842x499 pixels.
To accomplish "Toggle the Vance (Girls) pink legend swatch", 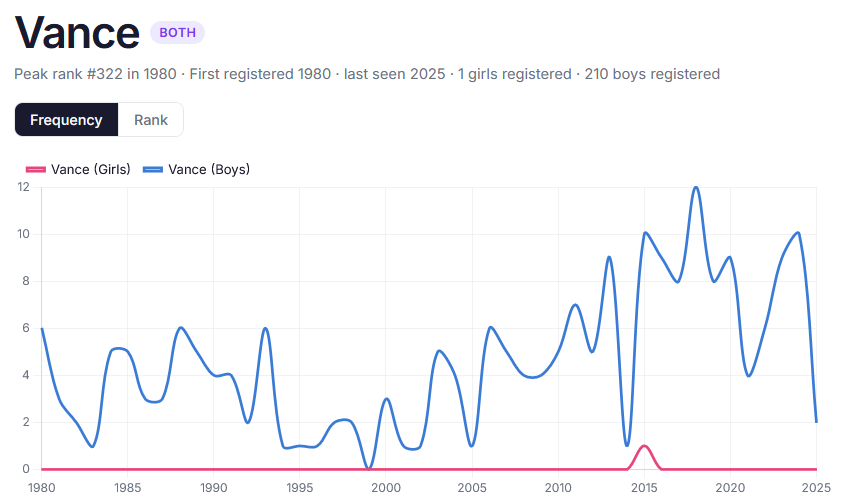I will click(x=36, y=169).
